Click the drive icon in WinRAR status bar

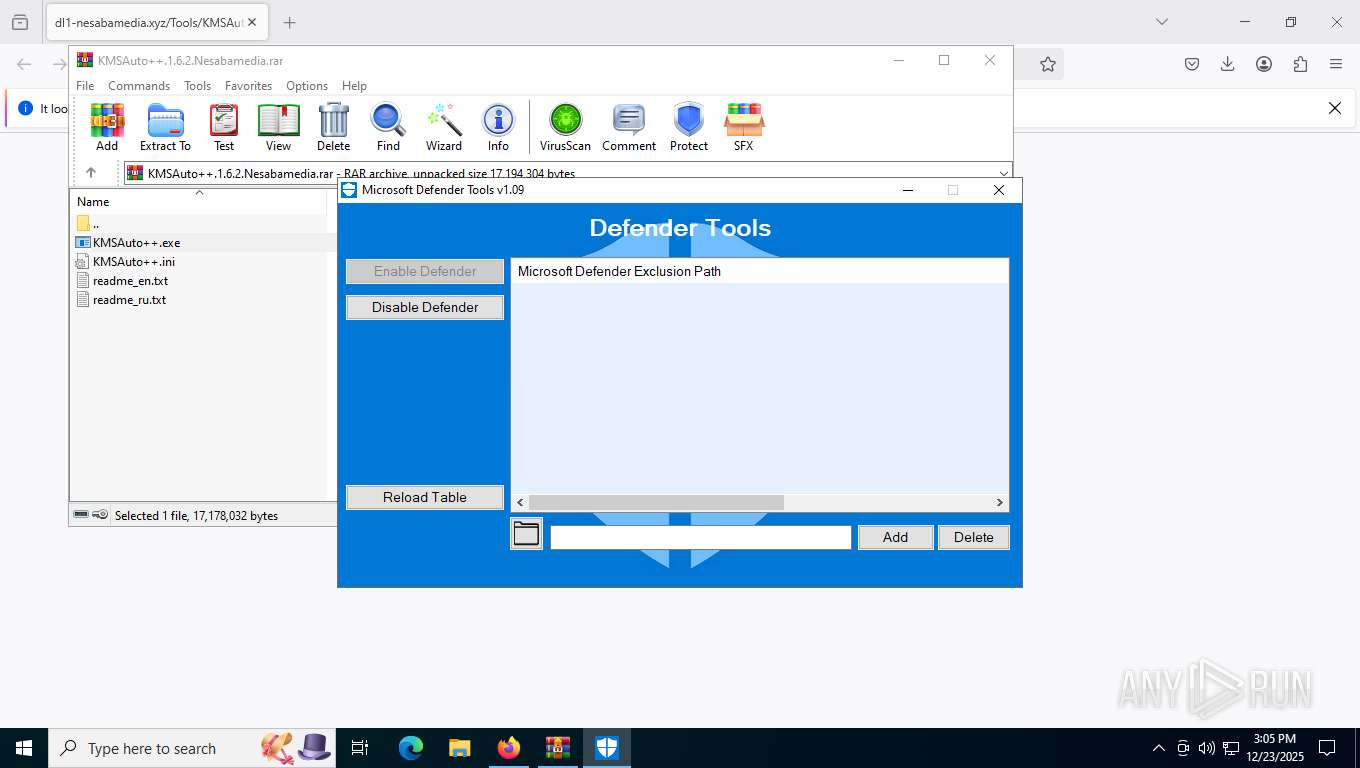tap(82, 515)
